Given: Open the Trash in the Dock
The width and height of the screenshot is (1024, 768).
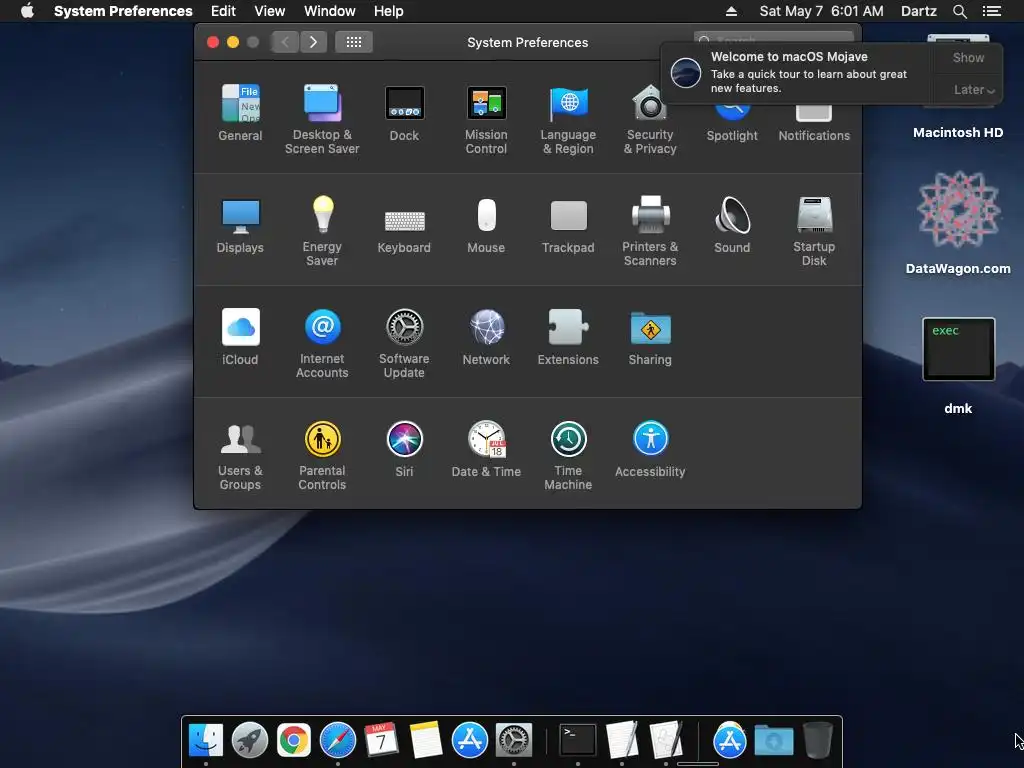Looking at the screenshot, I should (818, 741).
